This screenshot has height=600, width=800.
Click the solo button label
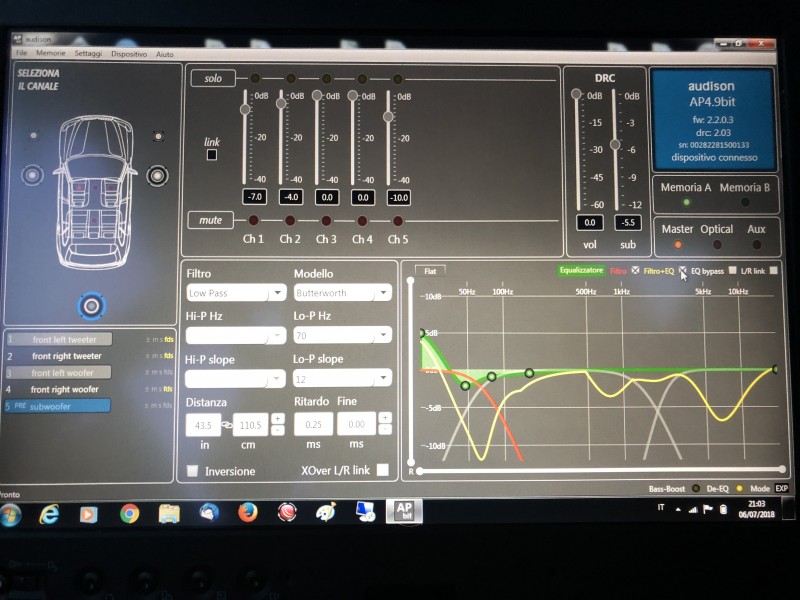click(213, 78)
